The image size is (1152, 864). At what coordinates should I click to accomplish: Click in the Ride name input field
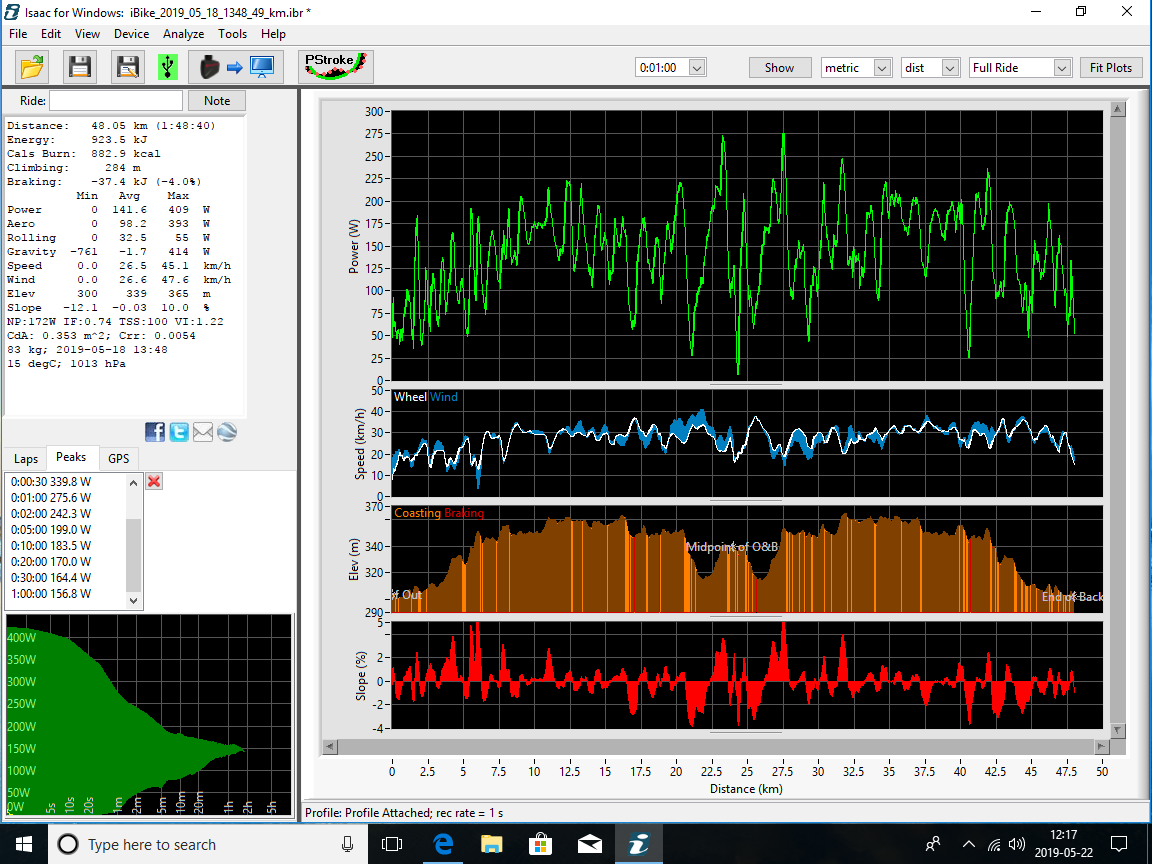116,101
